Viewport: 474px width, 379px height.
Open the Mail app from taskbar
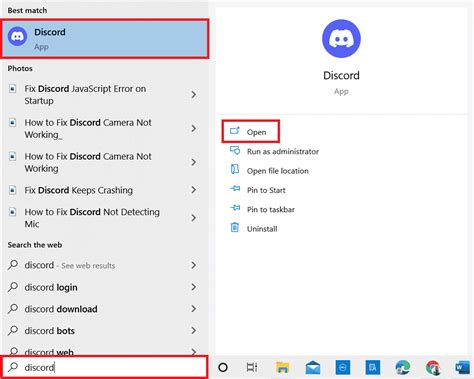point(312,367)
